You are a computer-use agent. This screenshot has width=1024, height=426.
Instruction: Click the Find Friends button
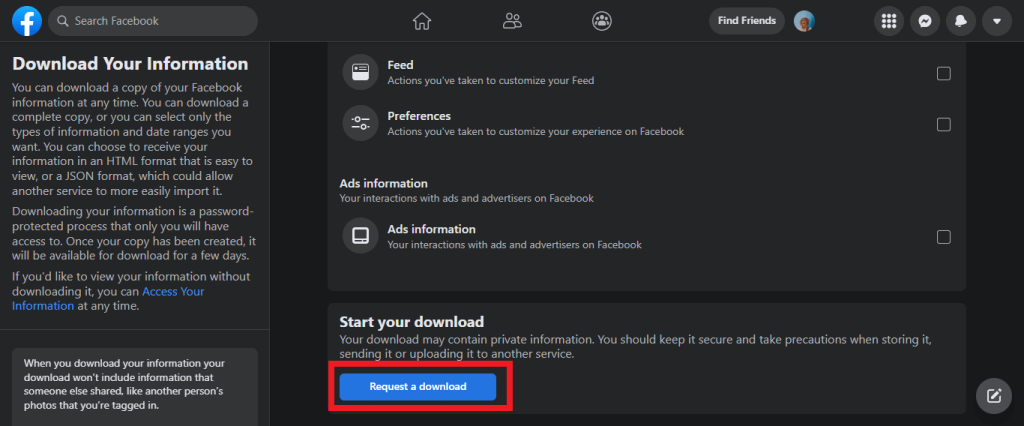pos(747,21)
